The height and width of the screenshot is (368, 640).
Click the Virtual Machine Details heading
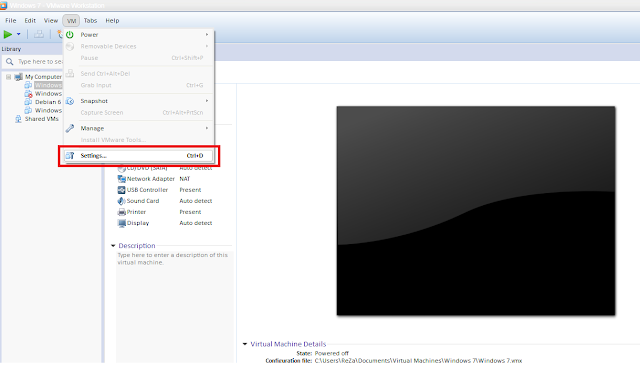click(288, 344)
